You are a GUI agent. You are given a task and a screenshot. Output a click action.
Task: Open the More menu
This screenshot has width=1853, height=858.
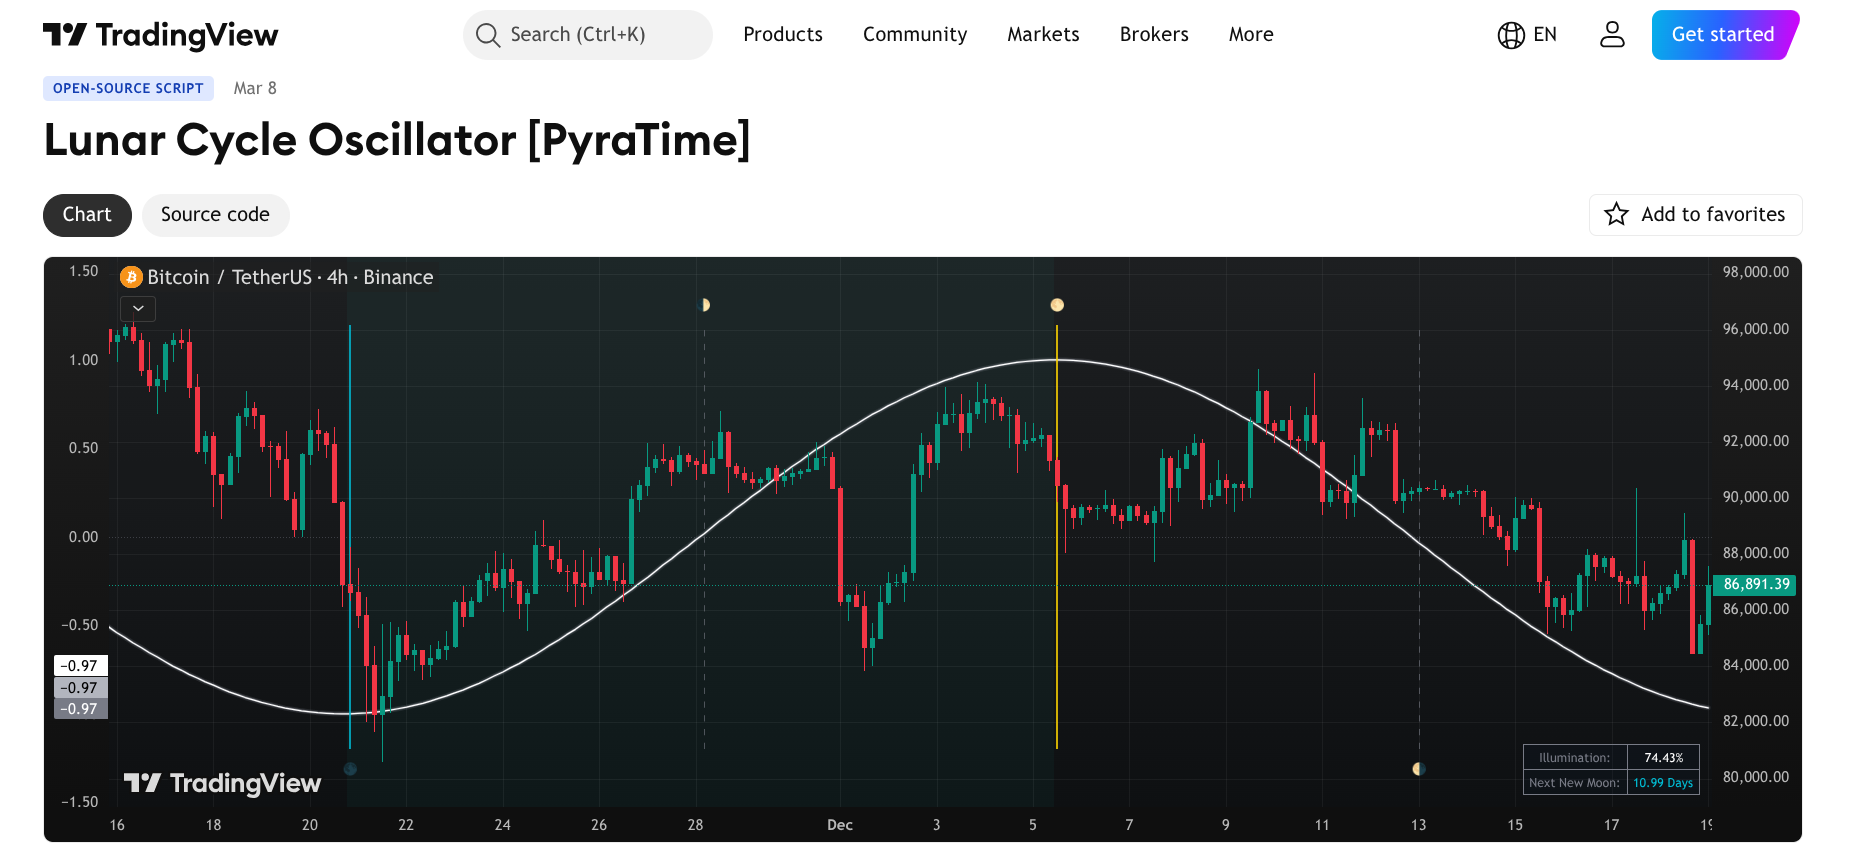[1251, 35]
